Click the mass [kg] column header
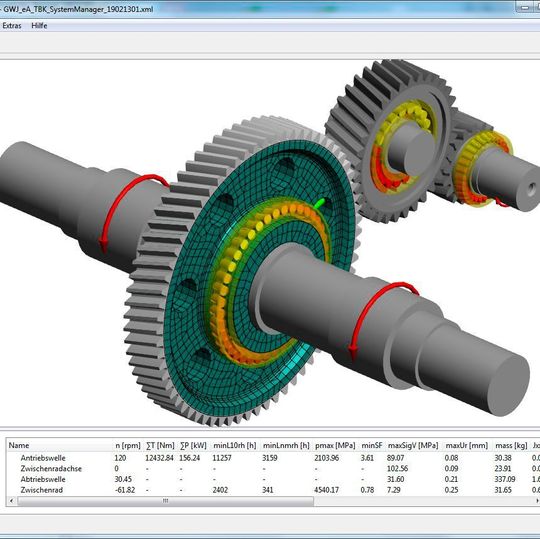 click(511, 445)
